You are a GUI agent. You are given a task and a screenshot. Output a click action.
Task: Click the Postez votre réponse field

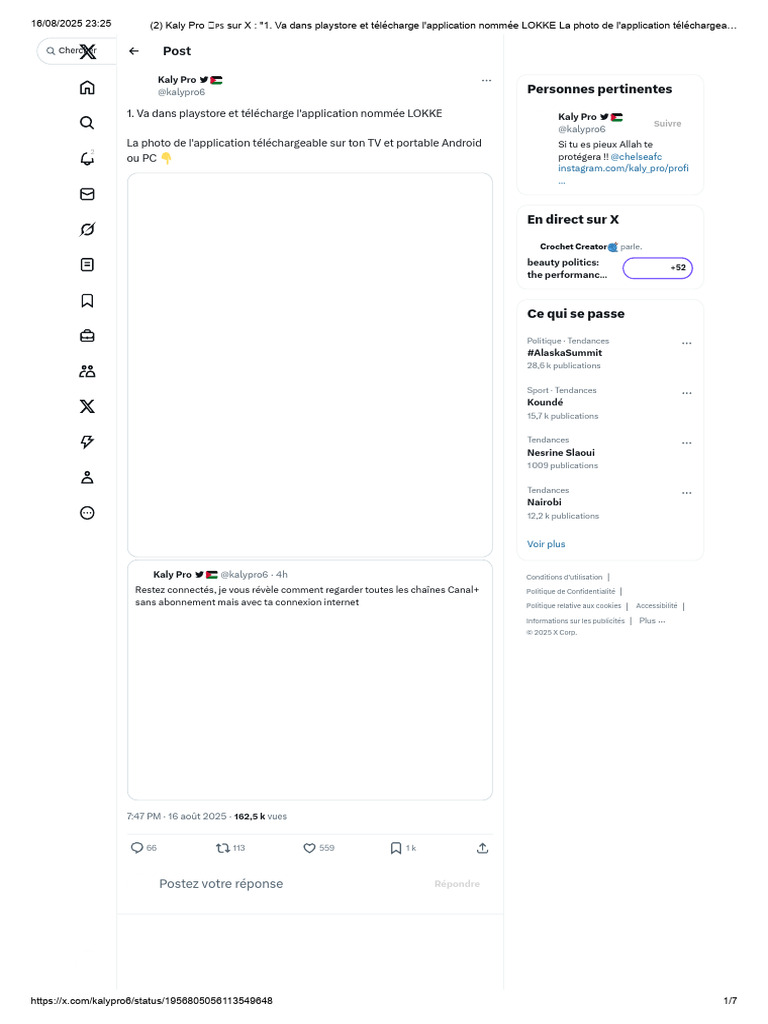pos(221,884)
